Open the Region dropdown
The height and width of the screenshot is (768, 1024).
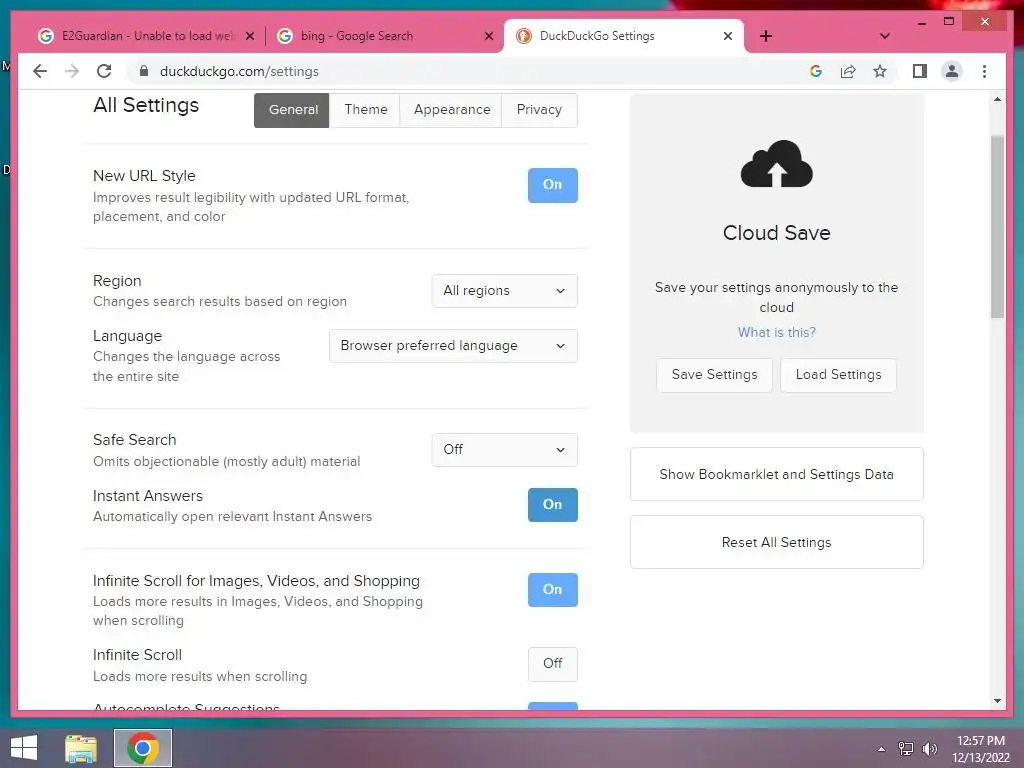(x=504, y=291)
